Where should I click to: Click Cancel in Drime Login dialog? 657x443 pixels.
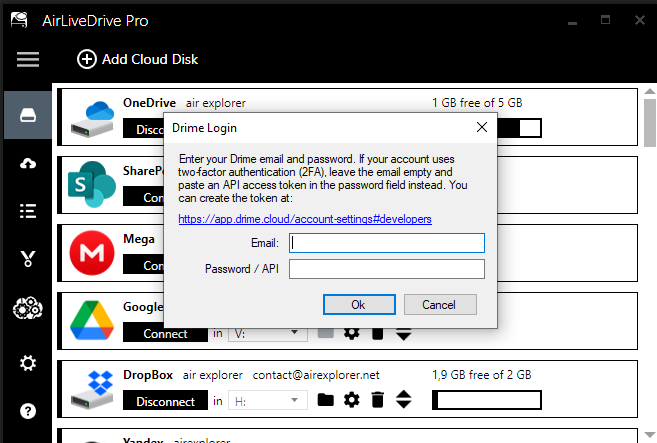440,304
